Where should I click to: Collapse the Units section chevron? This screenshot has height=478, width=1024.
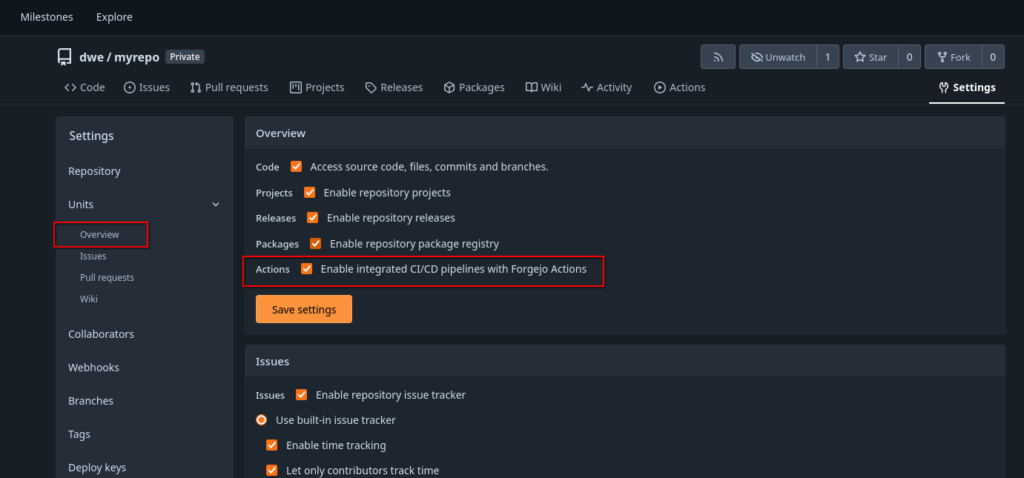tap(216, 205)
